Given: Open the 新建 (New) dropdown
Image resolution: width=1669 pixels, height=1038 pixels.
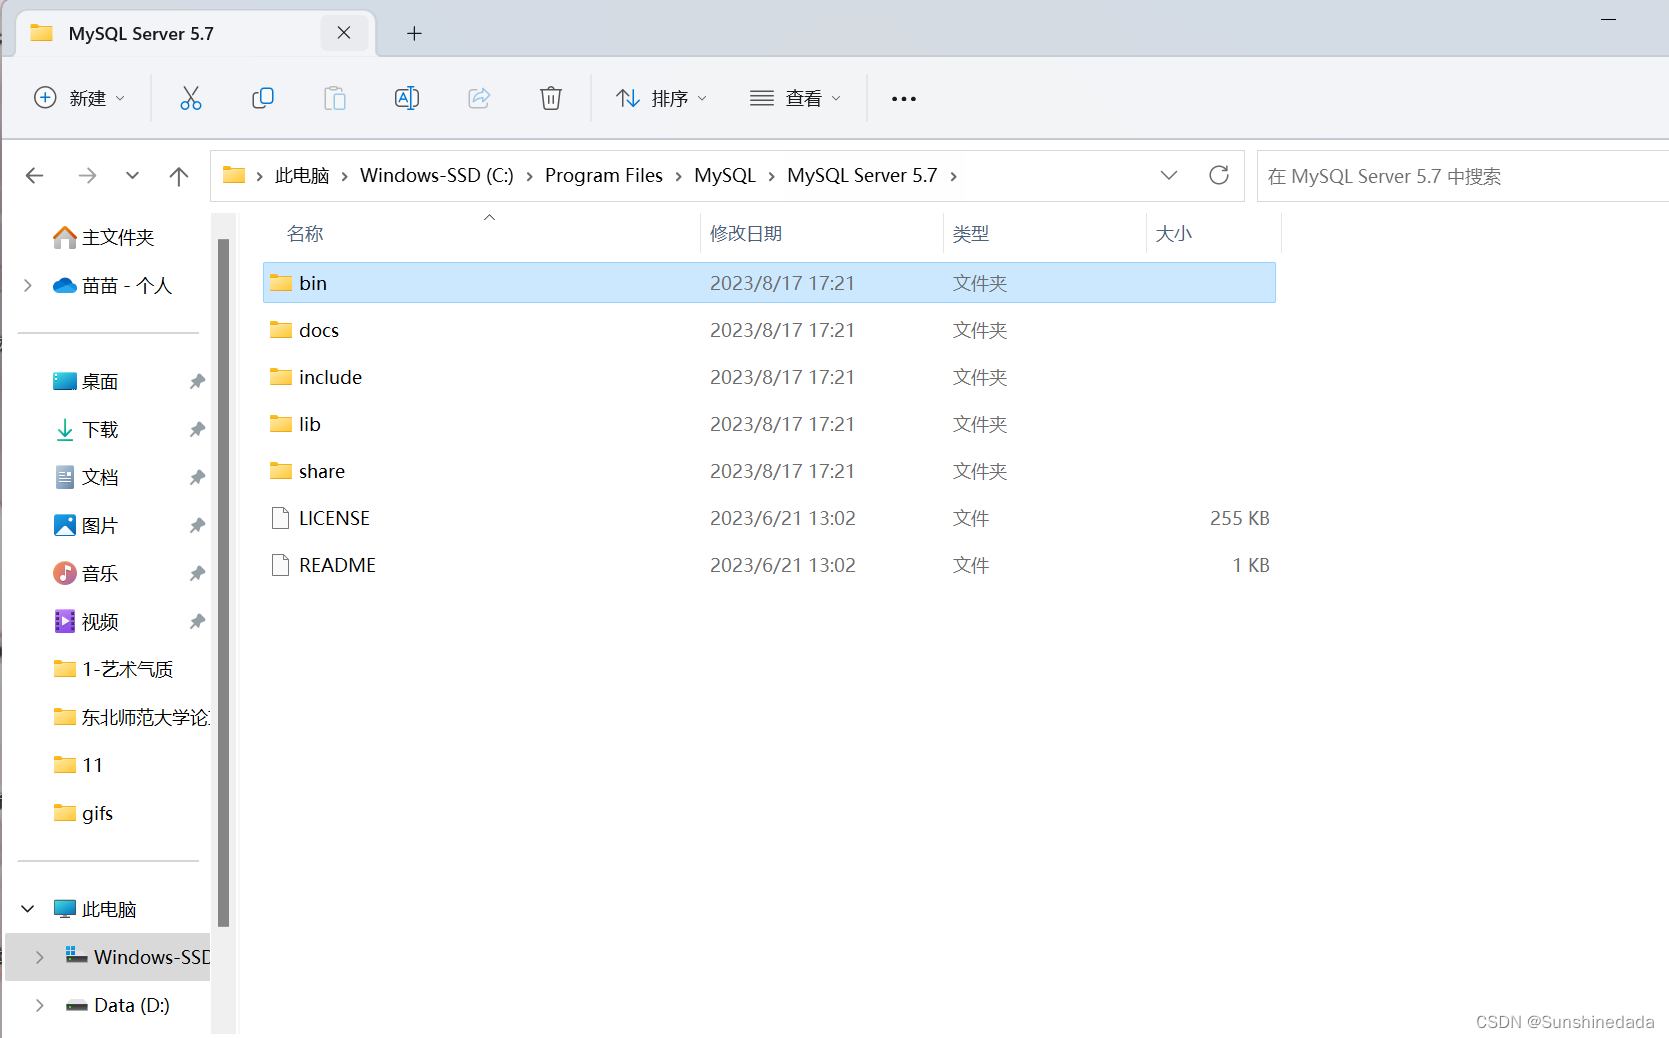Looking at the screenshot, I should coord(79,98).
